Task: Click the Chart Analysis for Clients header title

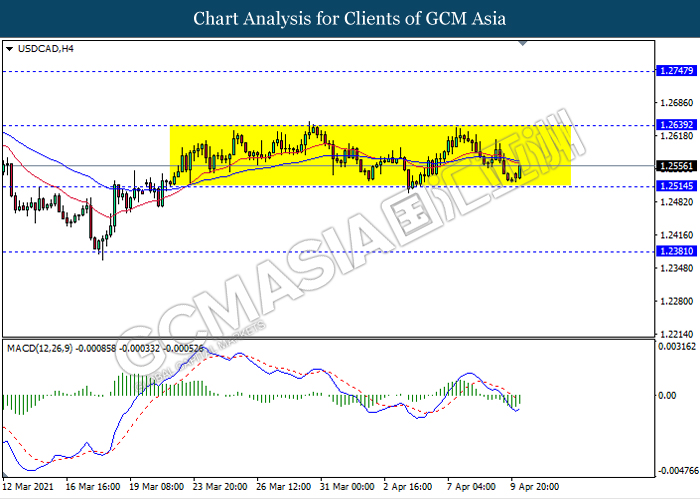Action: point(350,19)
